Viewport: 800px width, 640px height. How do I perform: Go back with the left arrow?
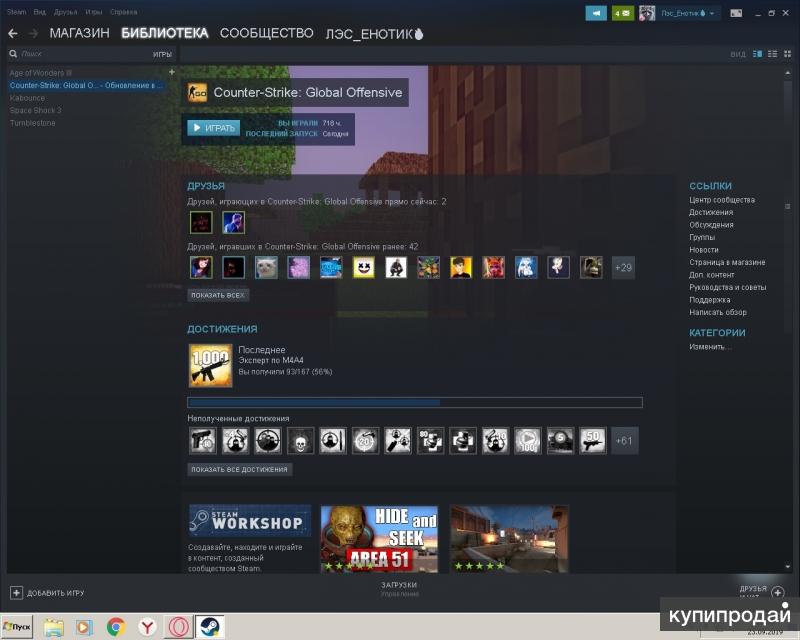point(13,34)
